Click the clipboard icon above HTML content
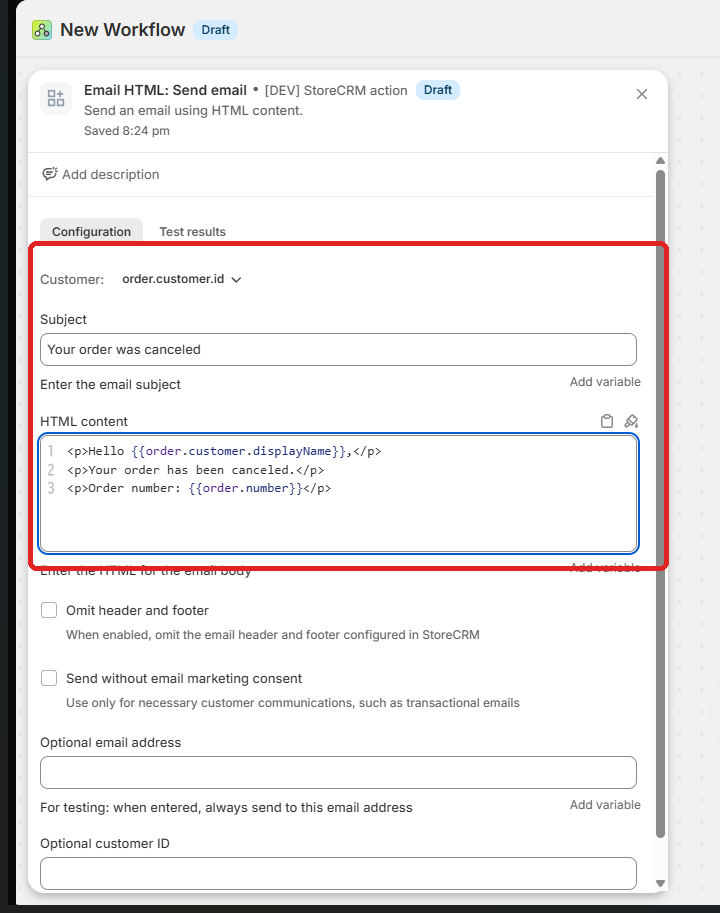 pos(606,421)
